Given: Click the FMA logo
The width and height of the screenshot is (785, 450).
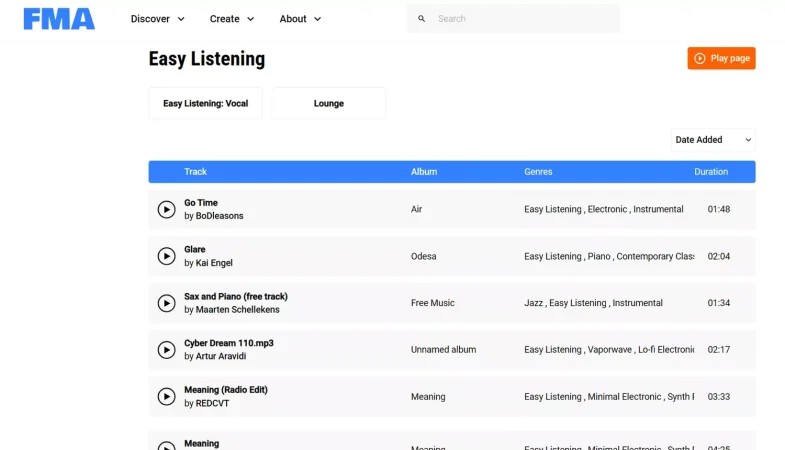Looking at the screenshot, I should (x=59, y=19).
